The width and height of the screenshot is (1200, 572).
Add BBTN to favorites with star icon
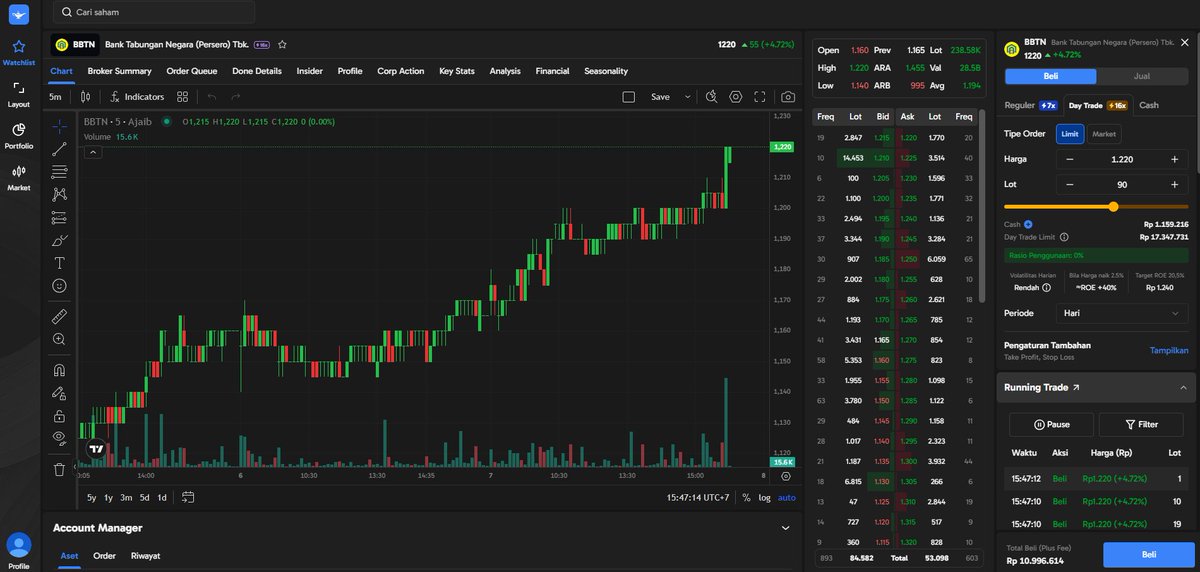point(282,45)
